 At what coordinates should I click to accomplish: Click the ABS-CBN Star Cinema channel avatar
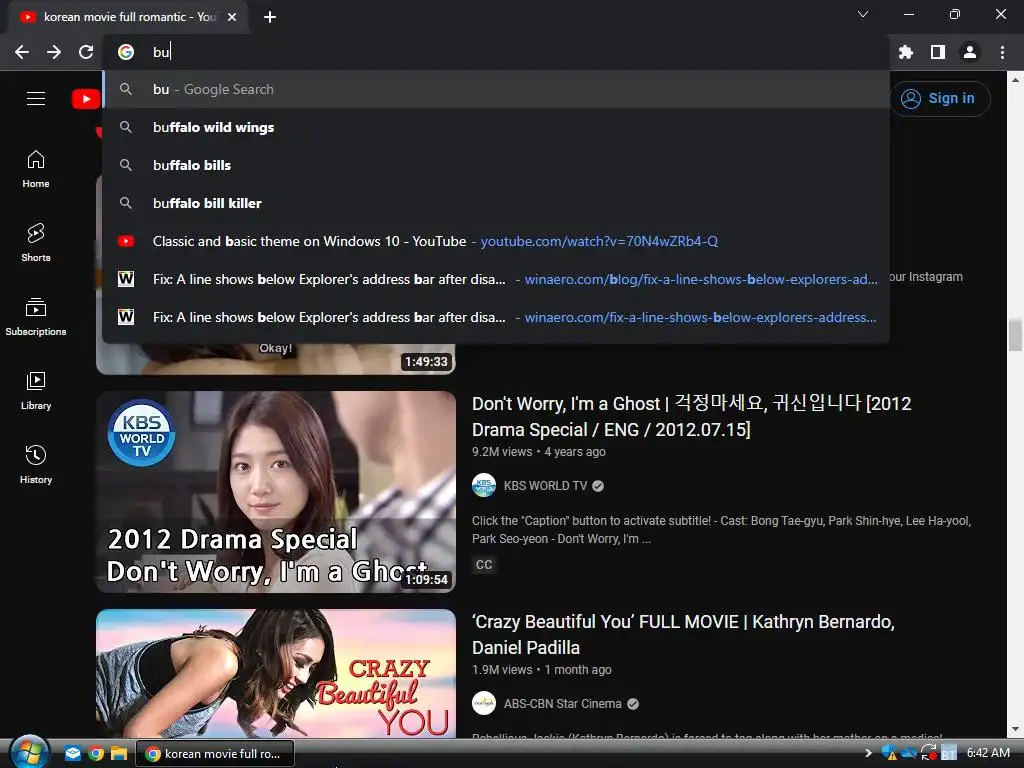[484, 703]
